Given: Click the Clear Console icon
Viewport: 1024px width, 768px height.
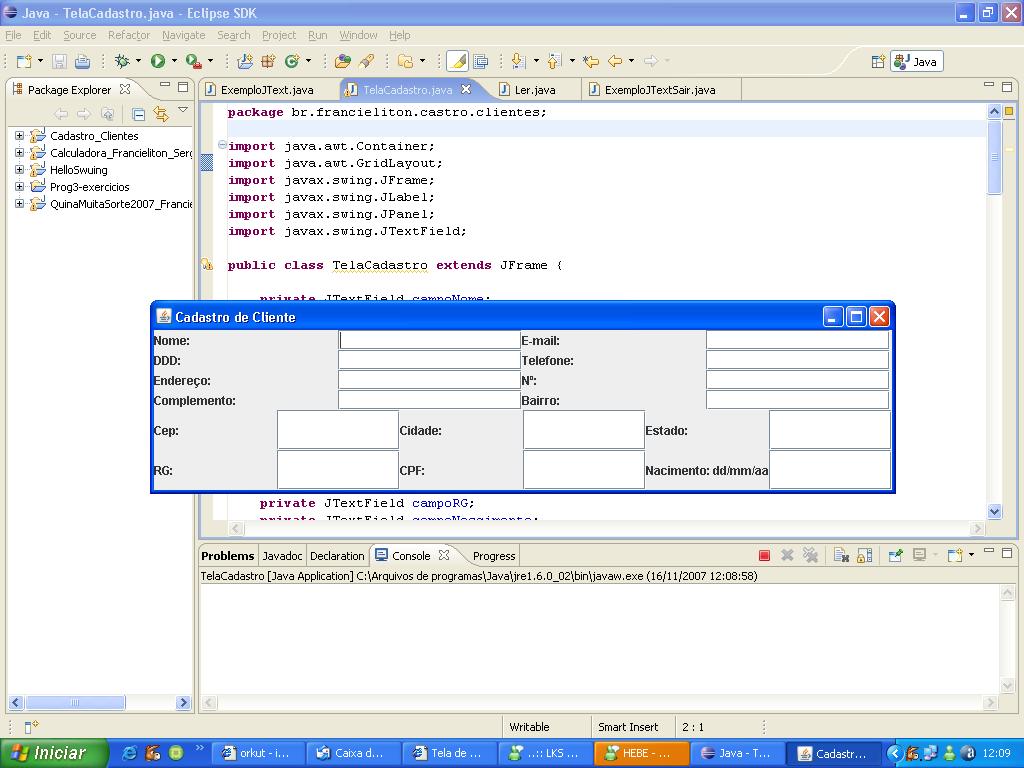Looking at the screenshot, I should (x=840, y=555).
